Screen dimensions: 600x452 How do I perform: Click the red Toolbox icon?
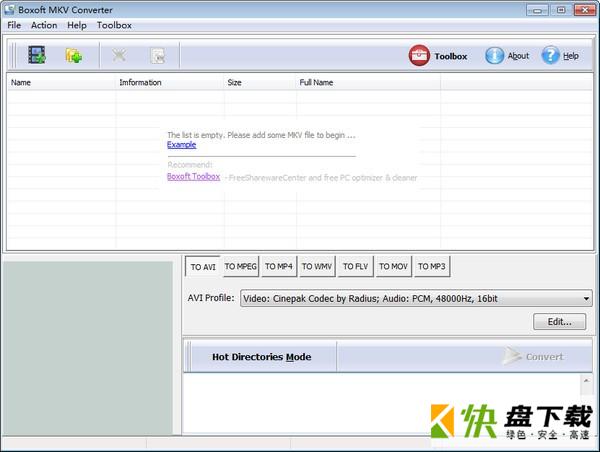pyautogui.click(x=419, y=55)
